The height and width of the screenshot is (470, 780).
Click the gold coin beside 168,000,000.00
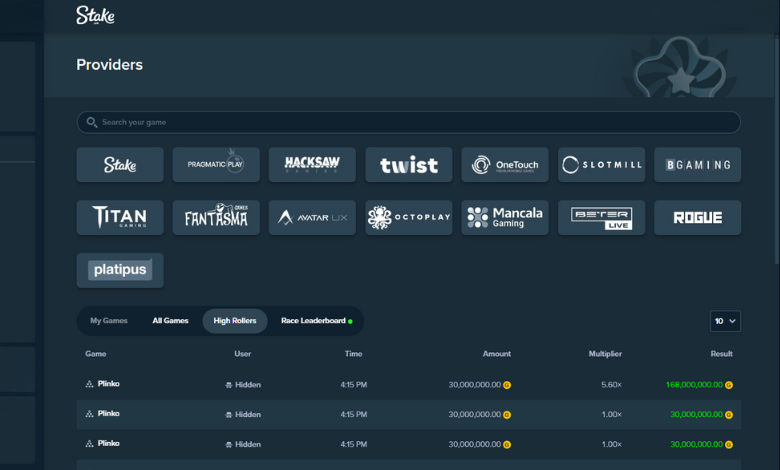click(x=729, y=384)
